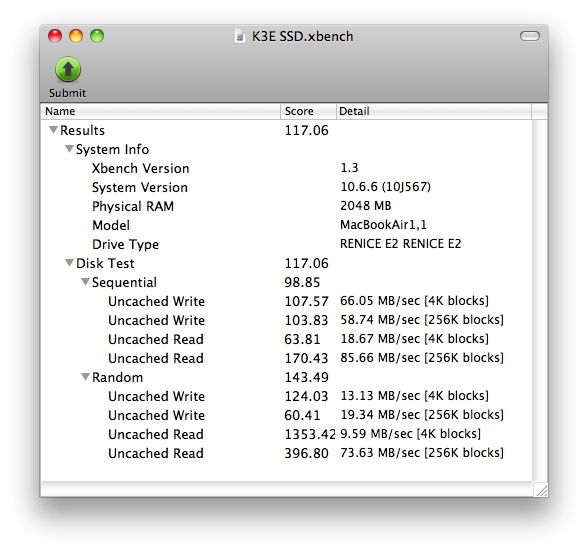
Task: Click the Submit label text
Action: click(x=68, y=93)
